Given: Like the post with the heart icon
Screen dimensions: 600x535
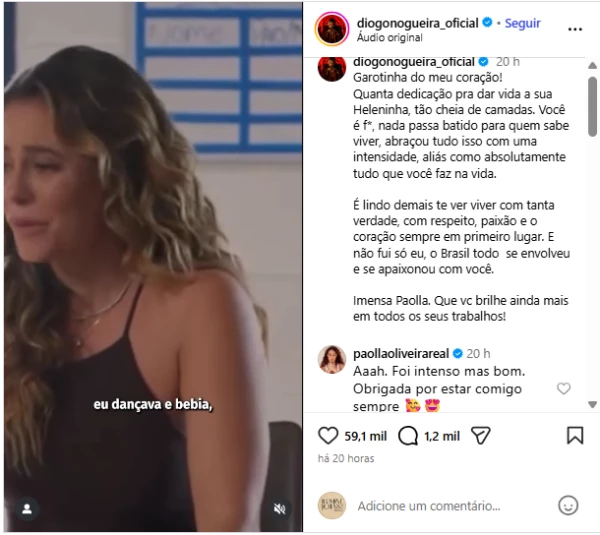Looking at the screenshot, I should pyautogui.click(x=328, y=436).
